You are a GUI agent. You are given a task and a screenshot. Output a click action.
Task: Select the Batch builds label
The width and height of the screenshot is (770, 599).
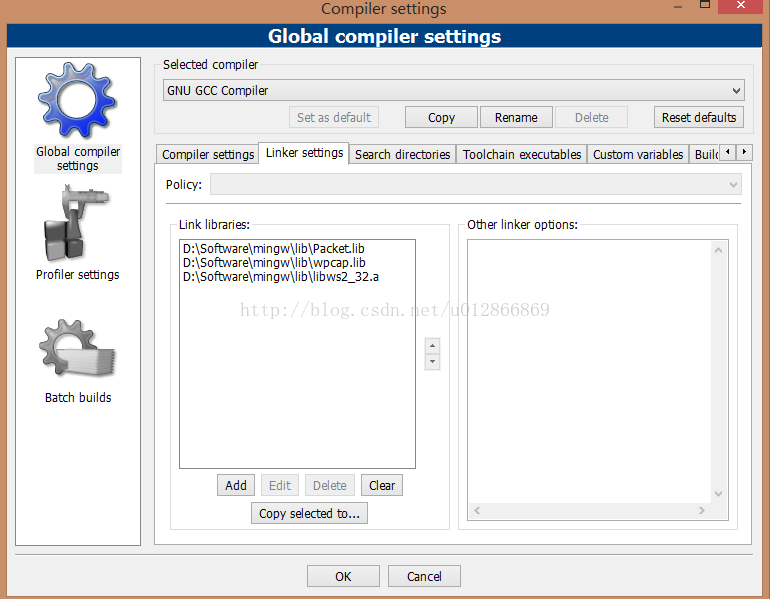(x=78, y=397)
